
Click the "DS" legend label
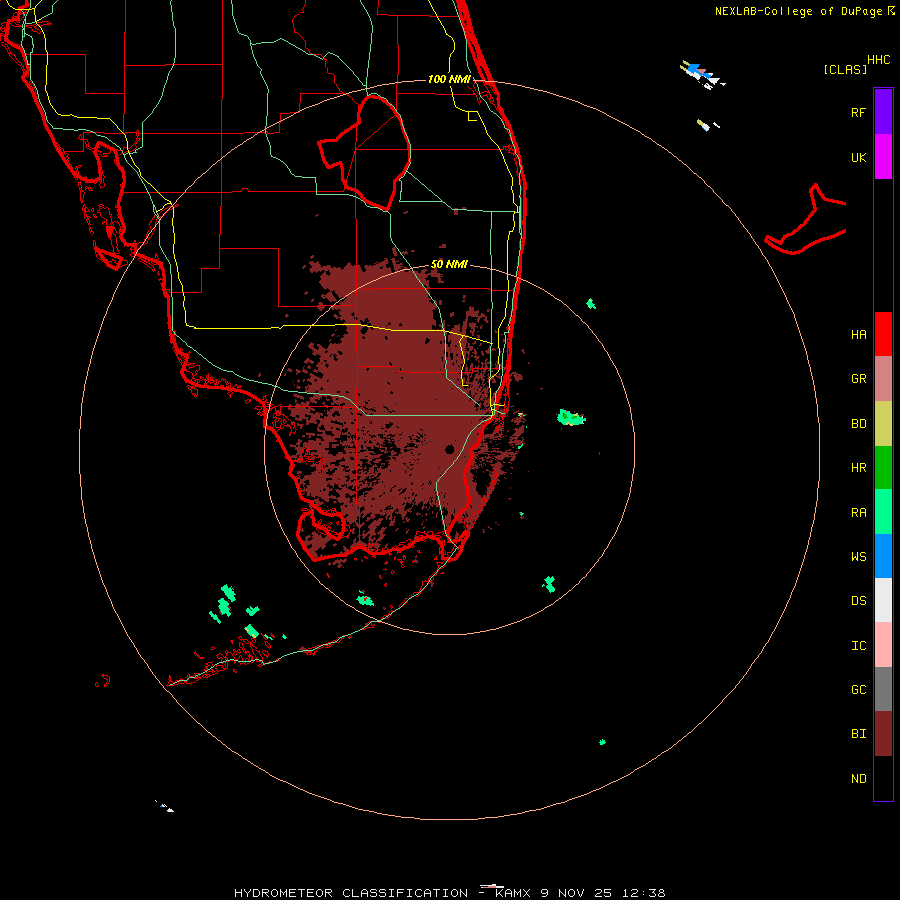click(858, 601)
